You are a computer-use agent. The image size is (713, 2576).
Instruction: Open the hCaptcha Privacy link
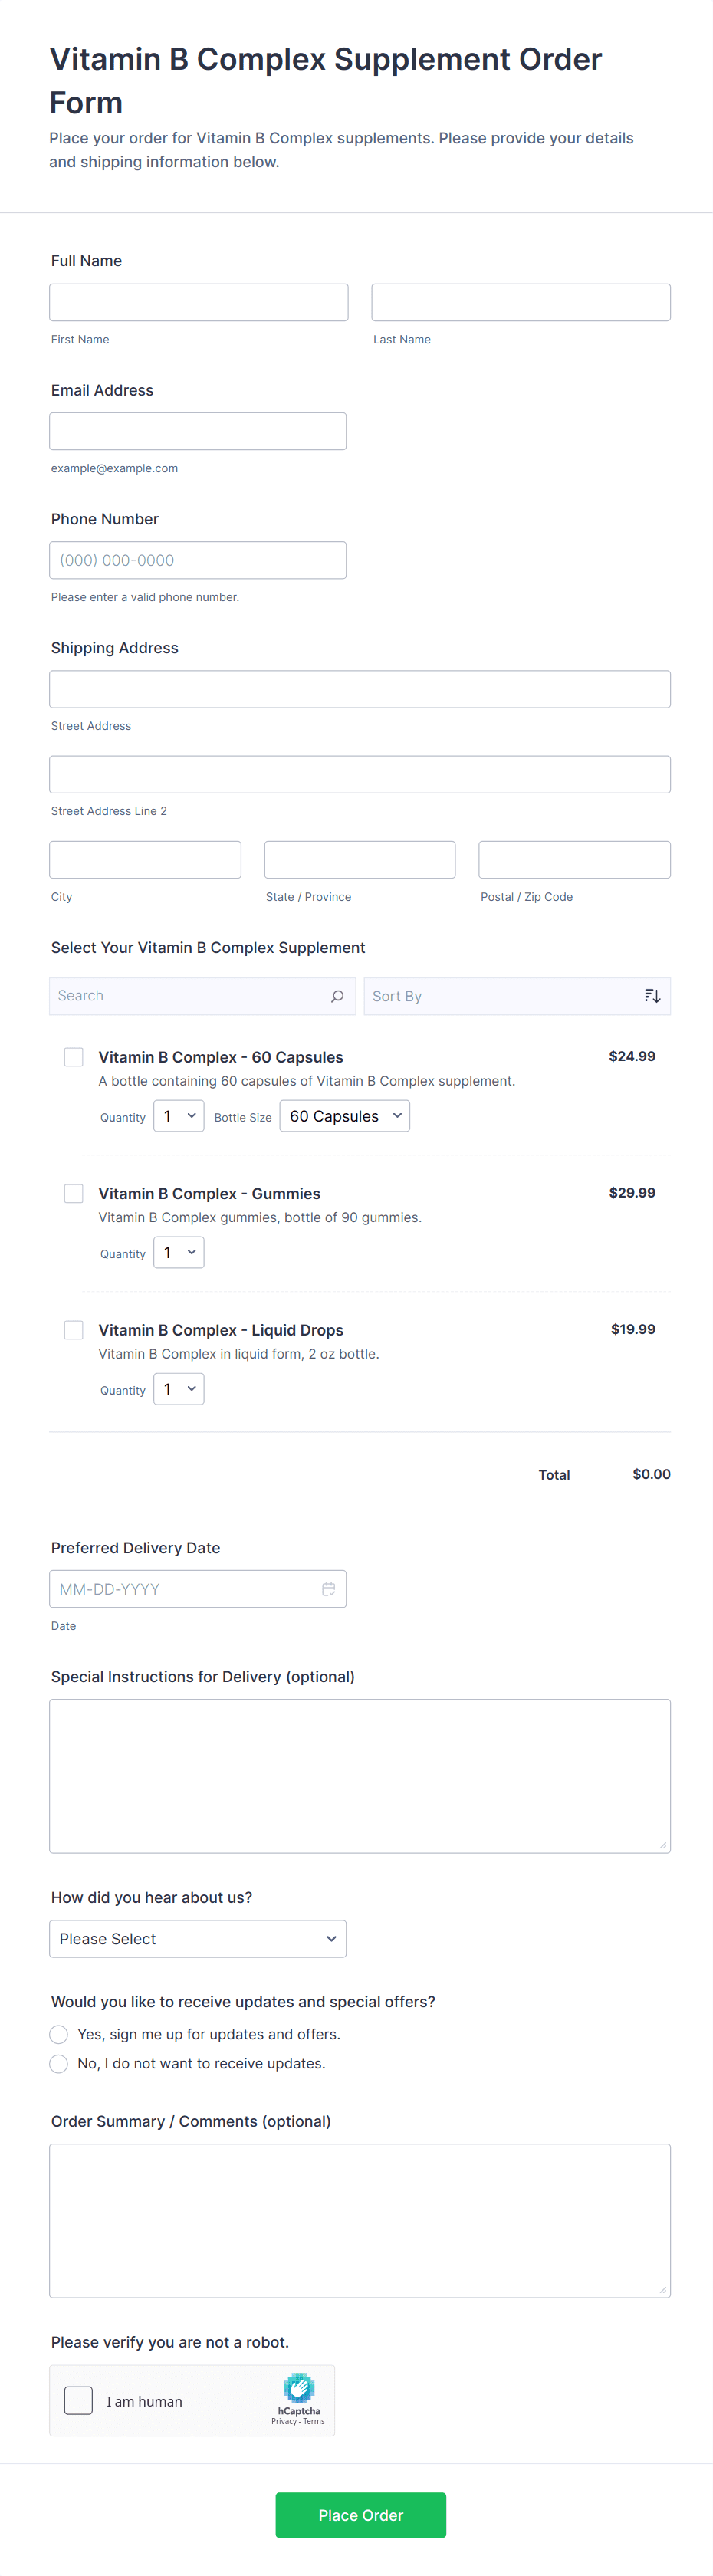(284, 2421)
